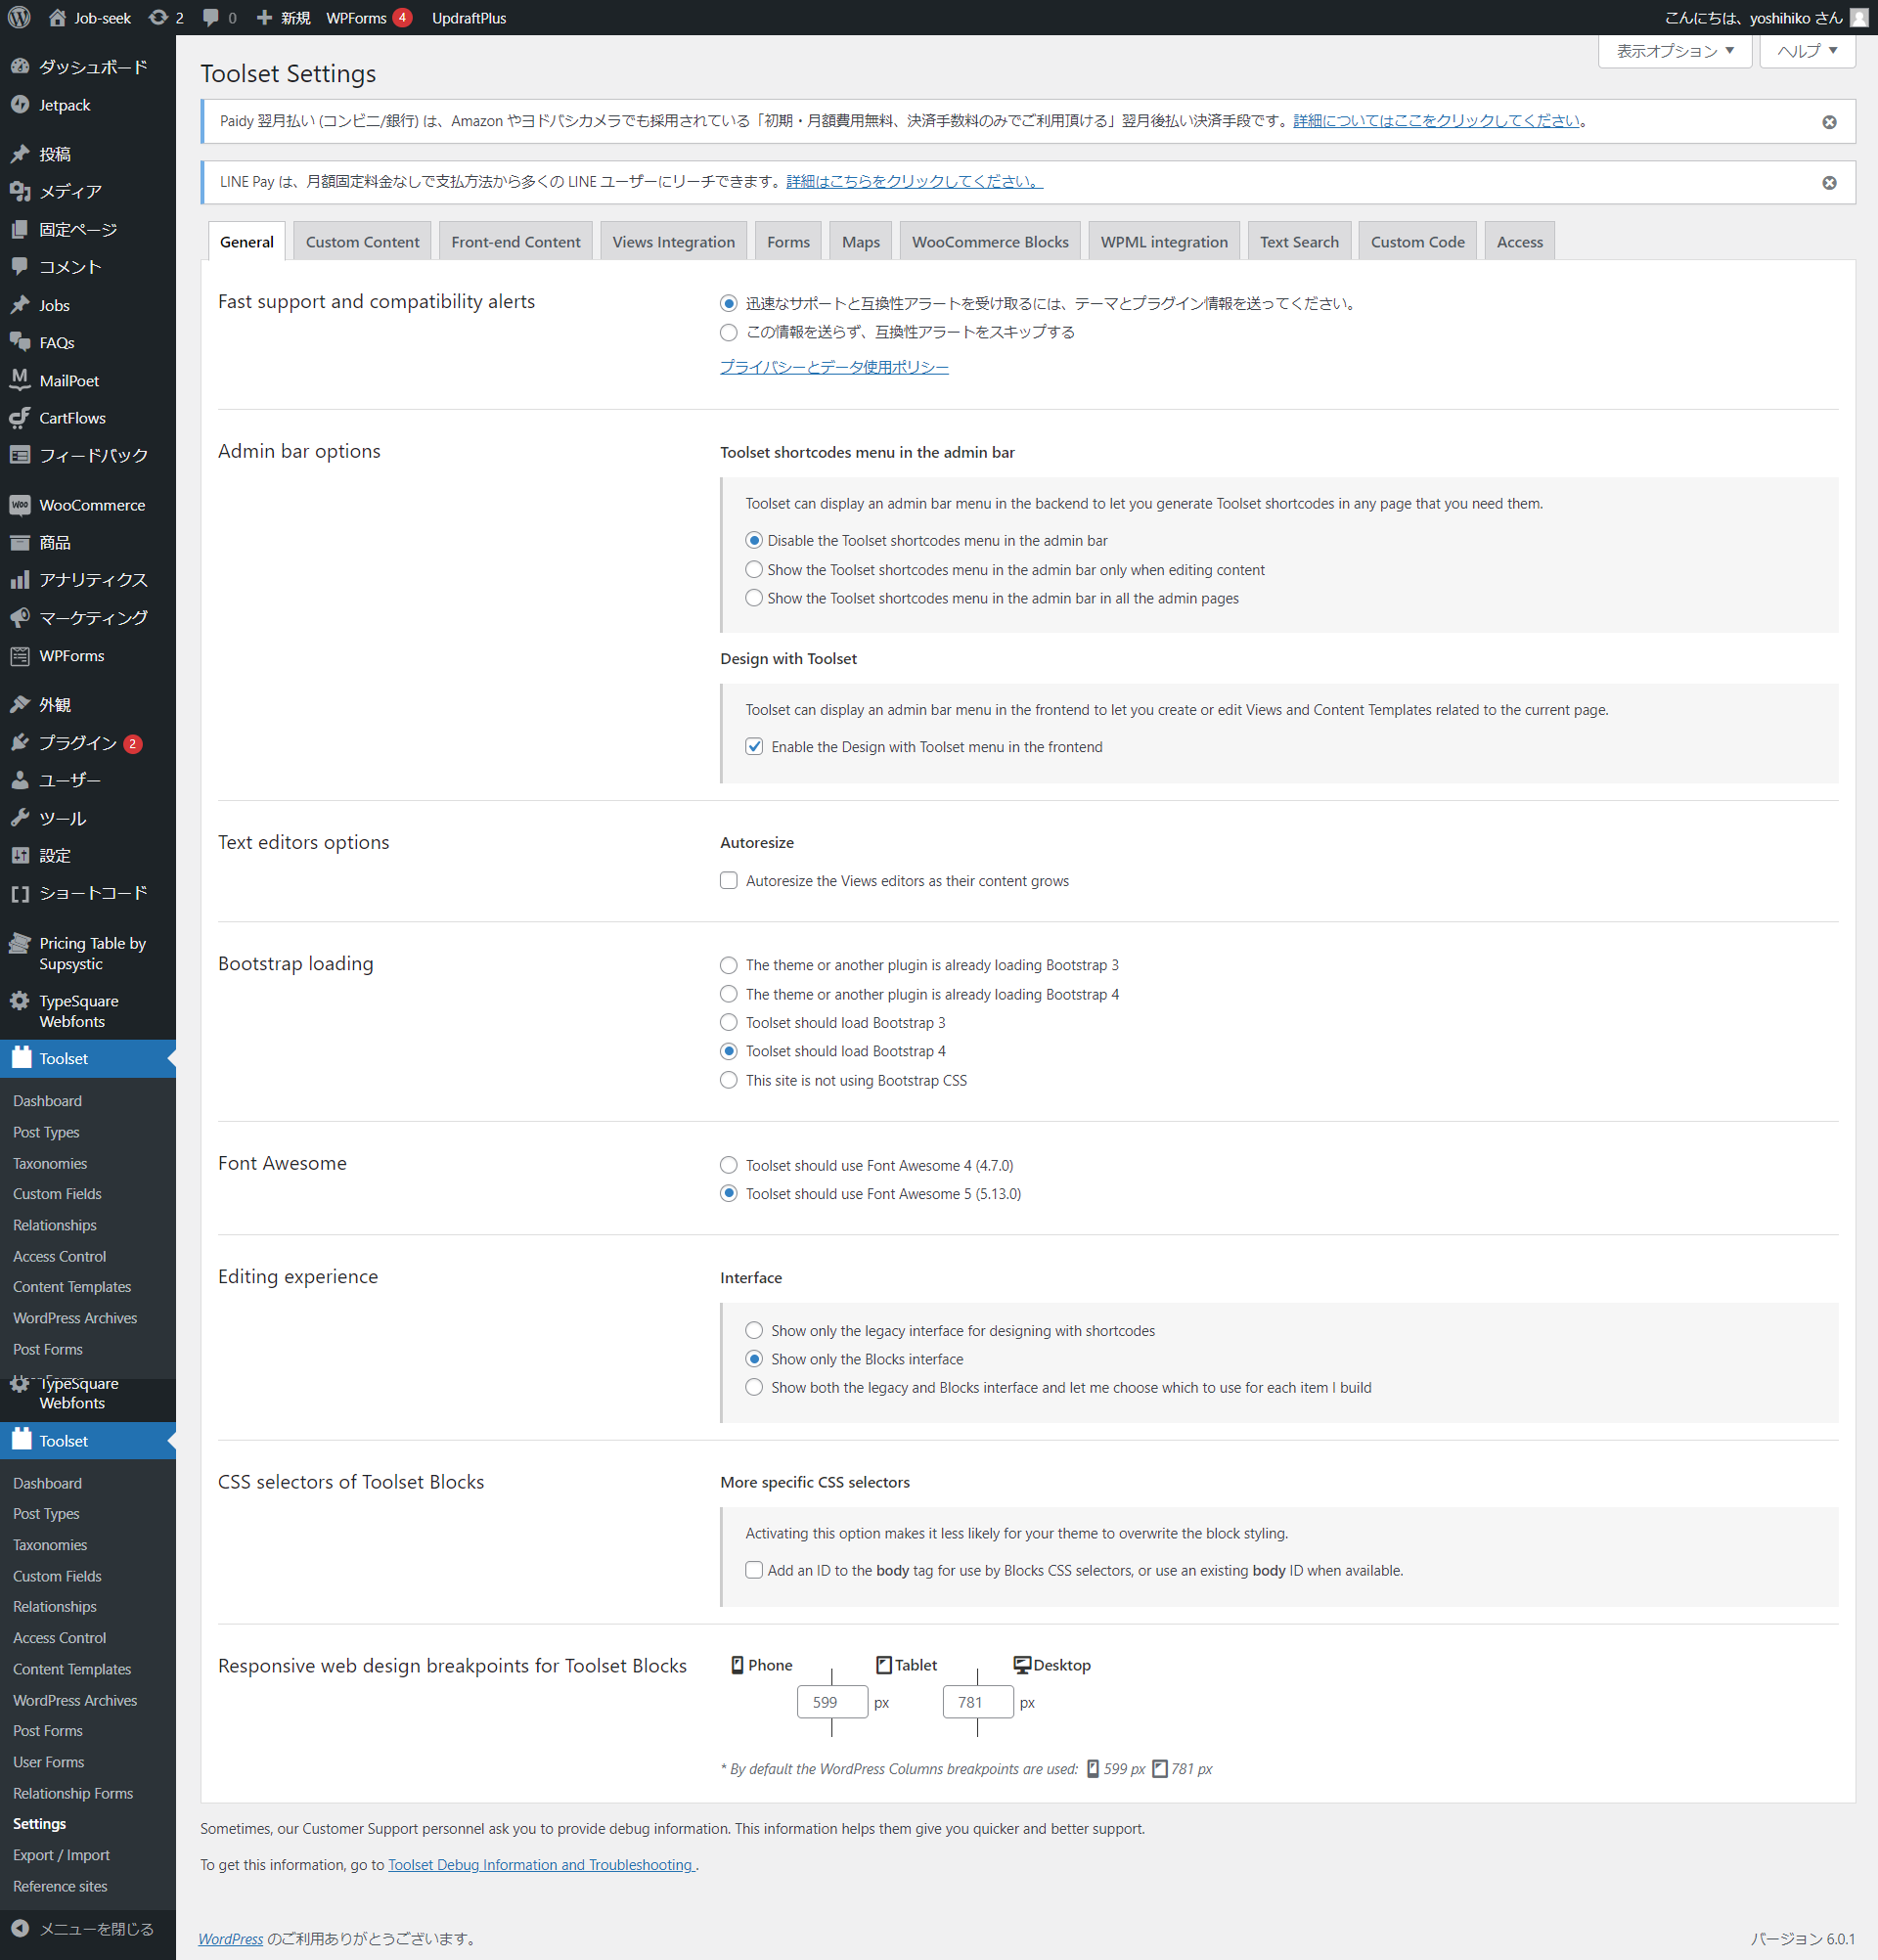The image size is (1878, 1960).
Task: Select This site is not using Bootstrap CSS
Action: click(729, 1080)
